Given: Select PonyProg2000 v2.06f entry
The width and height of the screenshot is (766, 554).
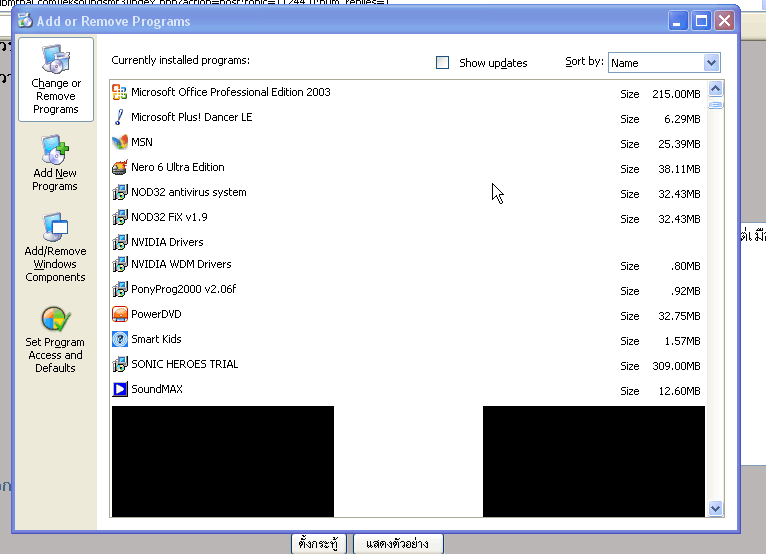Looking at the screenshot, I should point(408,289).
